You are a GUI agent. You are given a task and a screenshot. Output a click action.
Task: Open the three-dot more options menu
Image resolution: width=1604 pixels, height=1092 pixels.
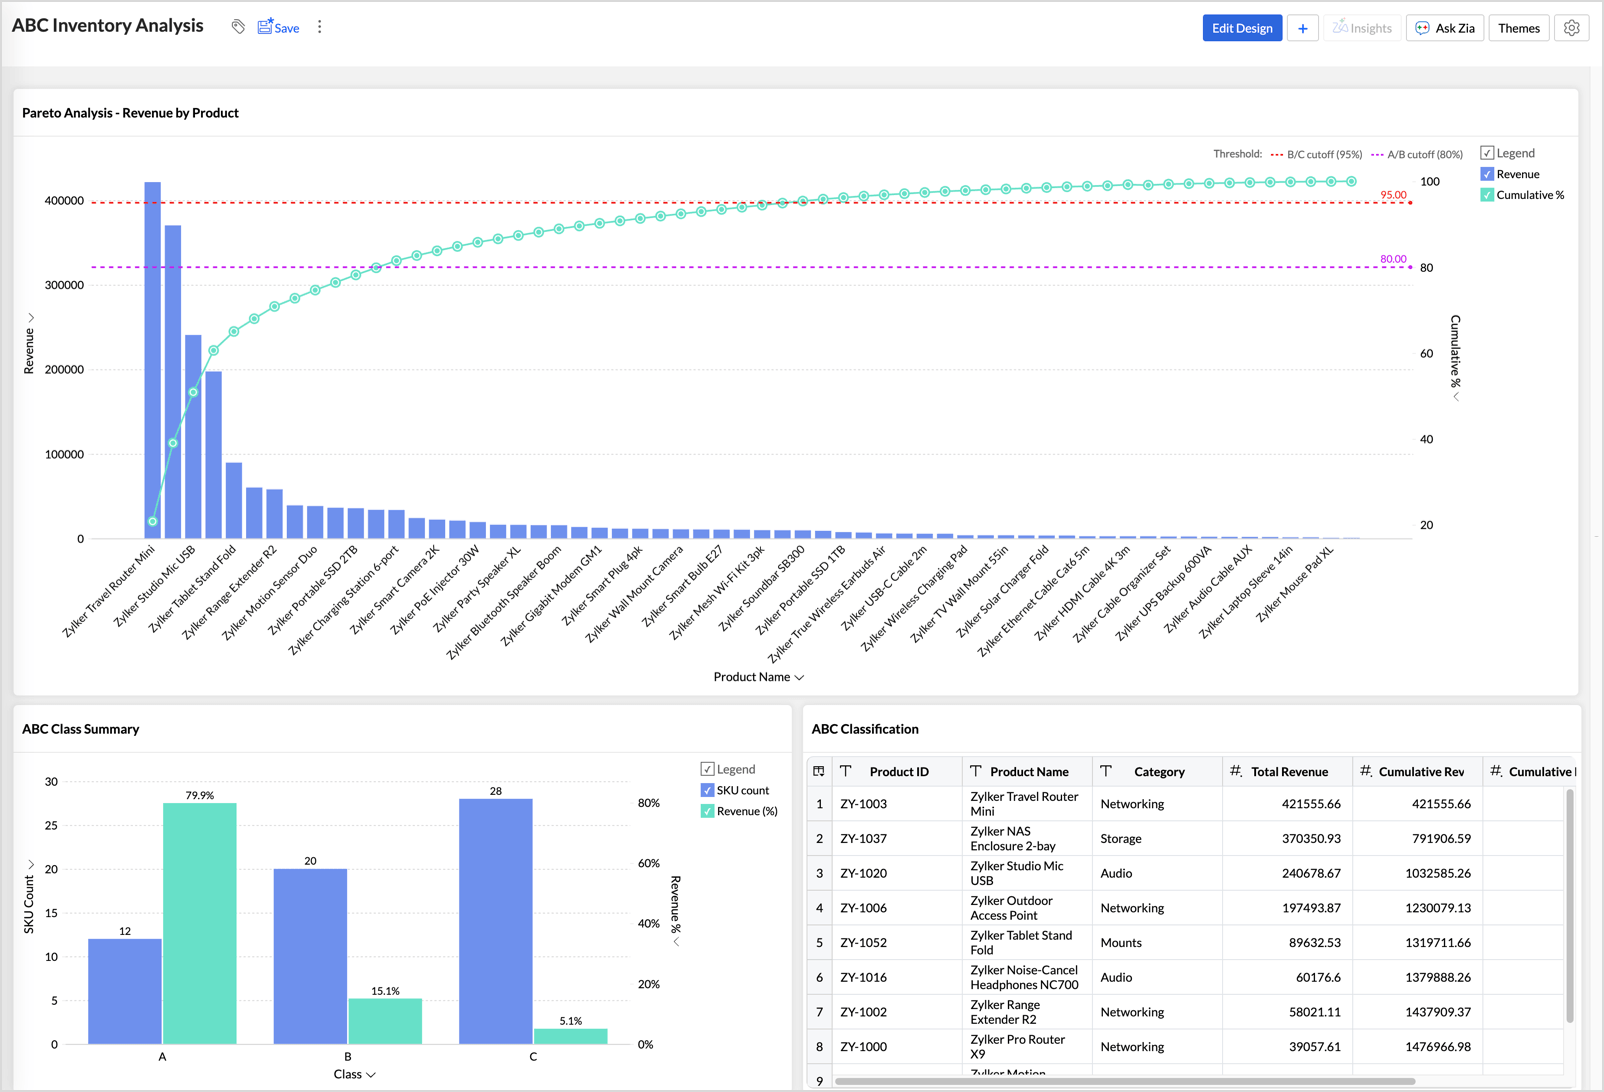pyautogui.click(x=320, y=27)
